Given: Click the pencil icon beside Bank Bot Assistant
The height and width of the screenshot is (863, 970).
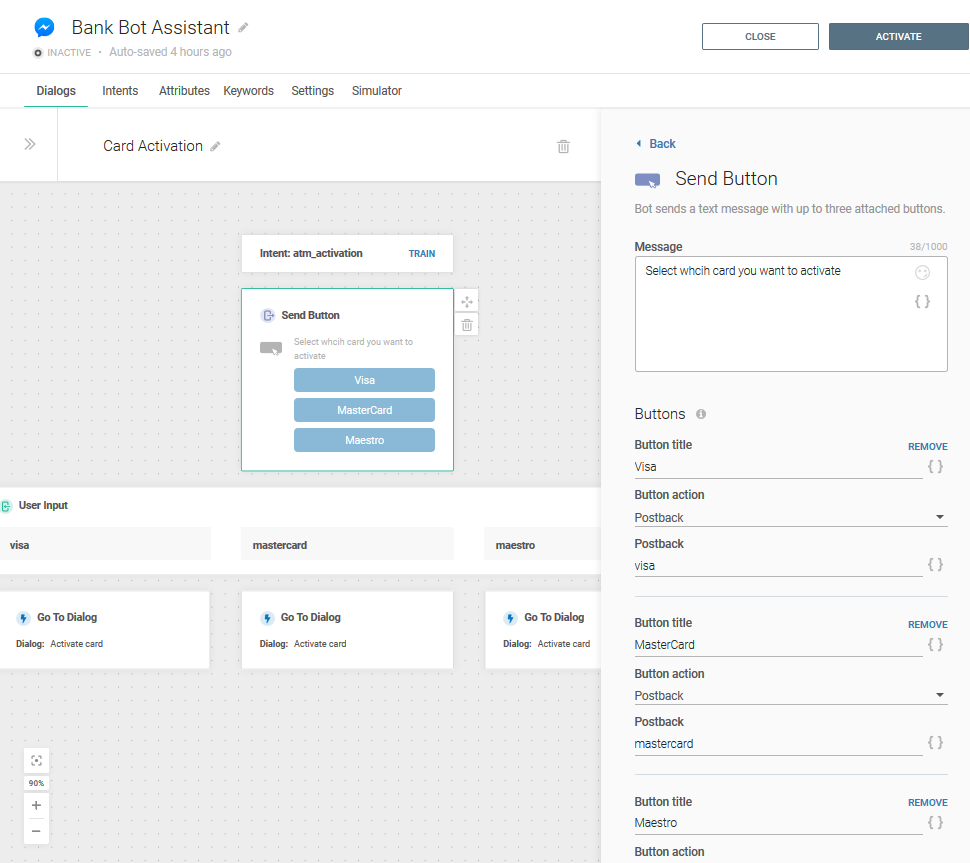Looking at the screenshot, I should point(243,27).
